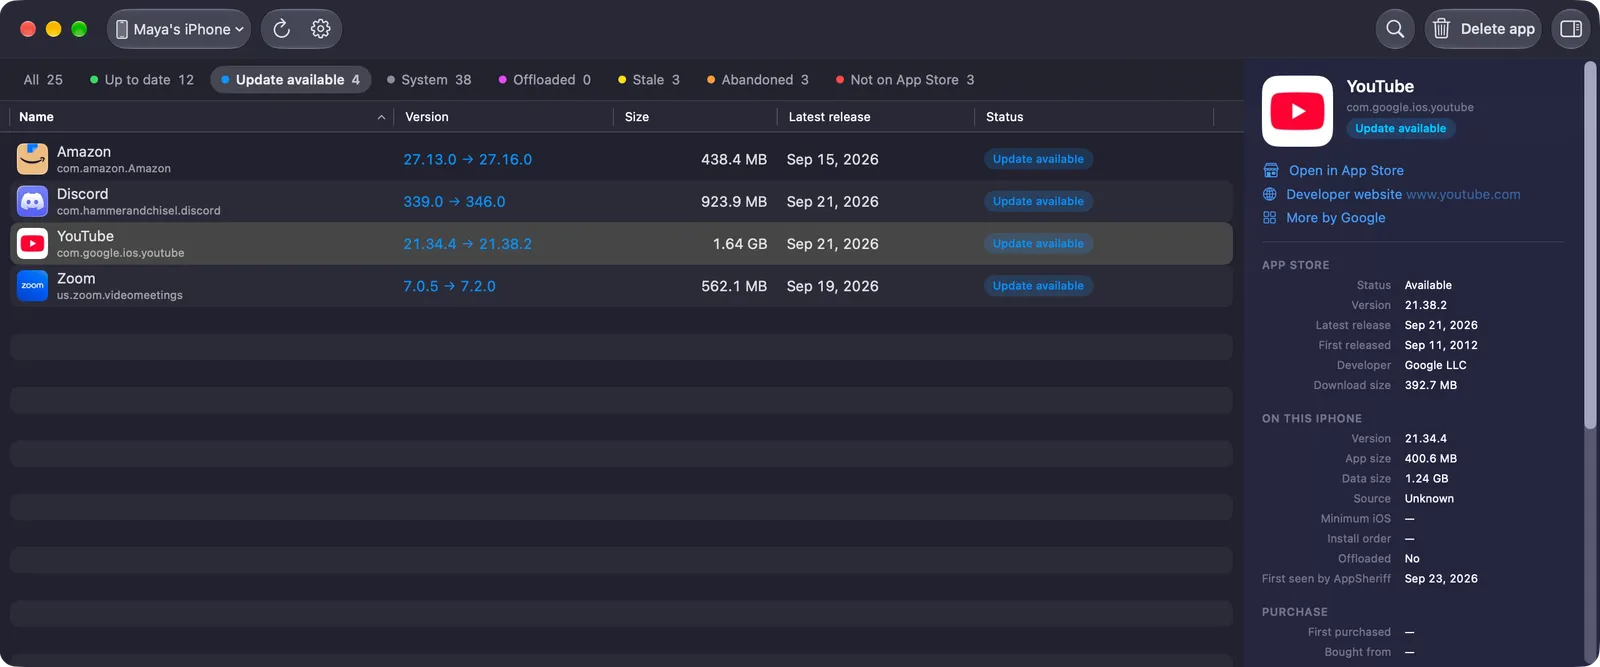Click Data size 1.24 GB value
Screen dimensions: 1600x667
(x=1426, y=479)
